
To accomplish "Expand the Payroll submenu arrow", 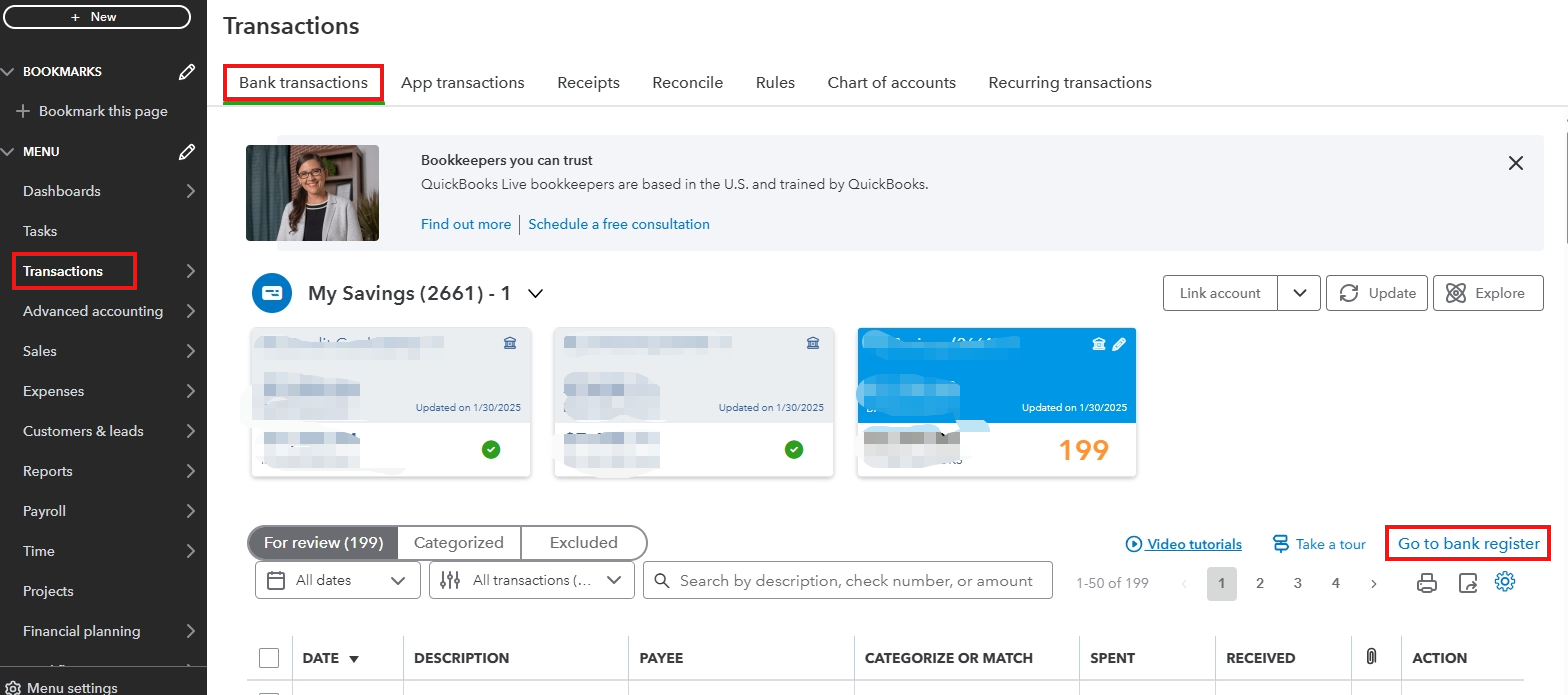I will point(190,511).
